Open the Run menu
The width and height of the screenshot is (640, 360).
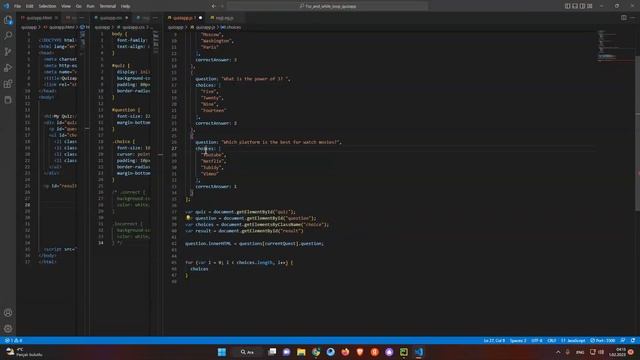click(x=91, y=6)
